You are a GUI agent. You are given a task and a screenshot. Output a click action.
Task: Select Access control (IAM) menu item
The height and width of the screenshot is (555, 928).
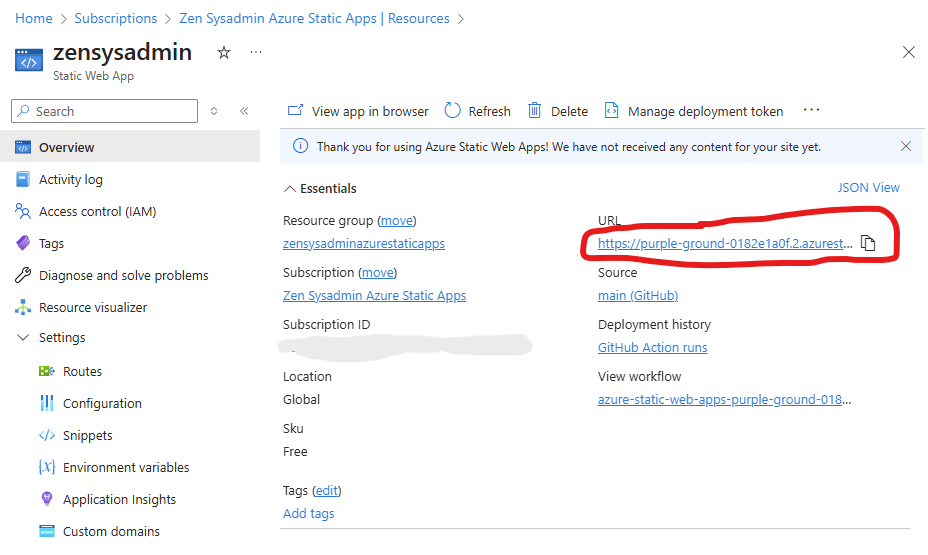97,212
